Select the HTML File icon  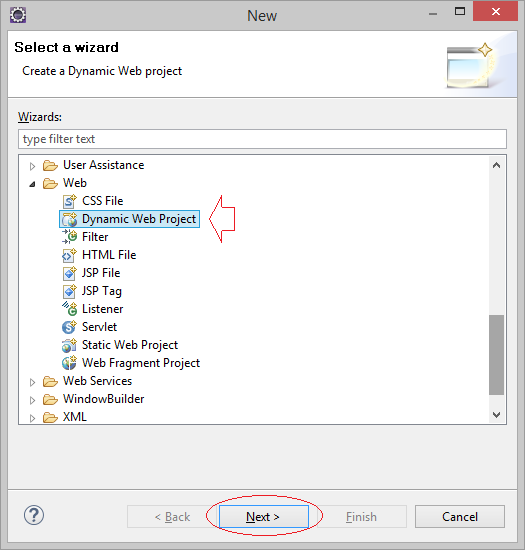point(69,255)
